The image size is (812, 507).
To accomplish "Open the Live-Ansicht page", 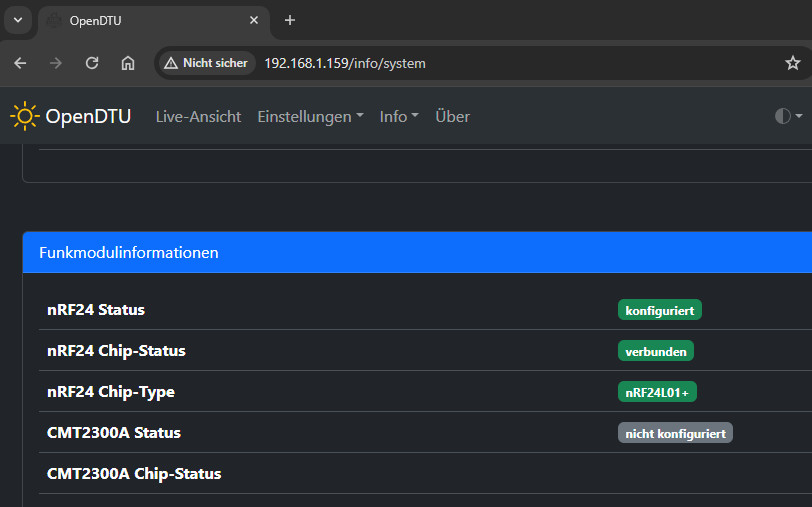I will (198, 117).
